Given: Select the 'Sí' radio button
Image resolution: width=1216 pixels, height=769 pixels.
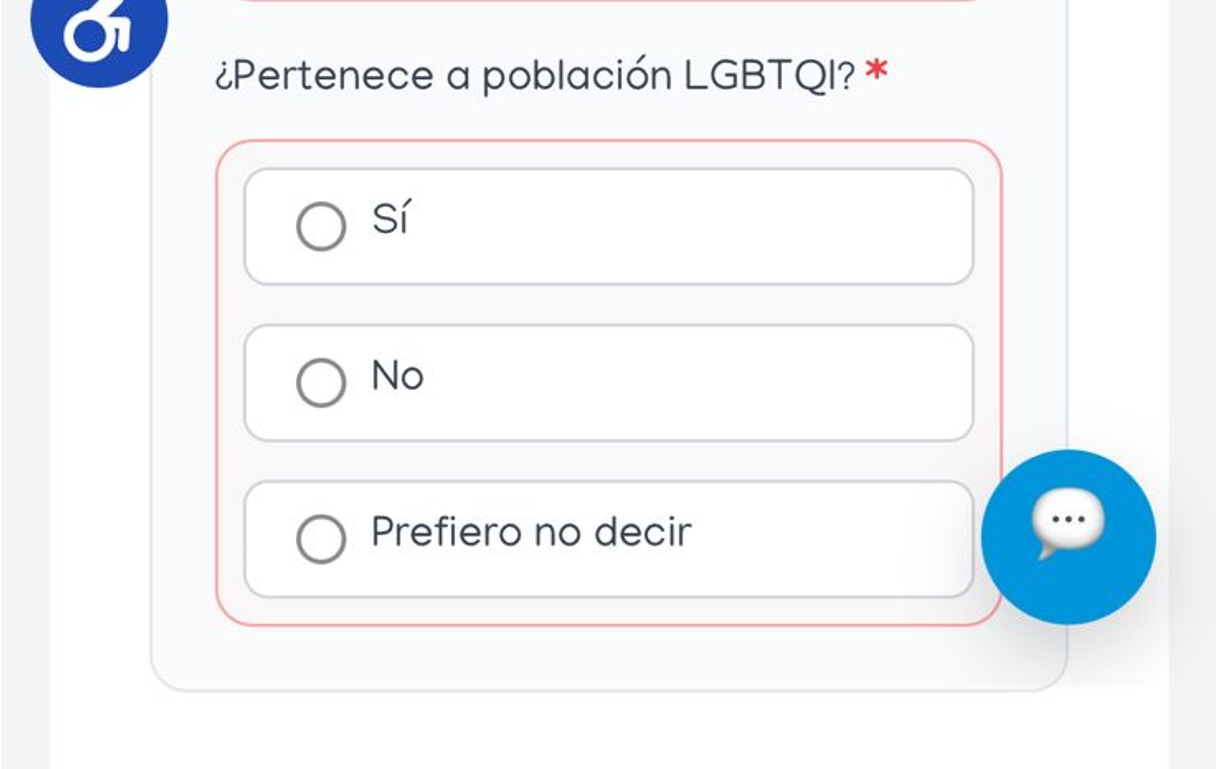Looking at the screenshot, I should tap(320, 227).
